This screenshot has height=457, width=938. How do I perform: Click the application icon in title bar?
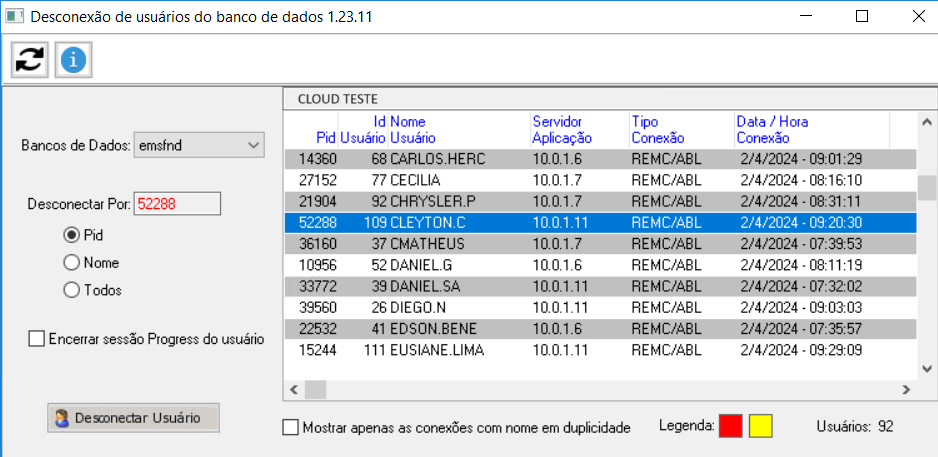[x=14, y=16]
